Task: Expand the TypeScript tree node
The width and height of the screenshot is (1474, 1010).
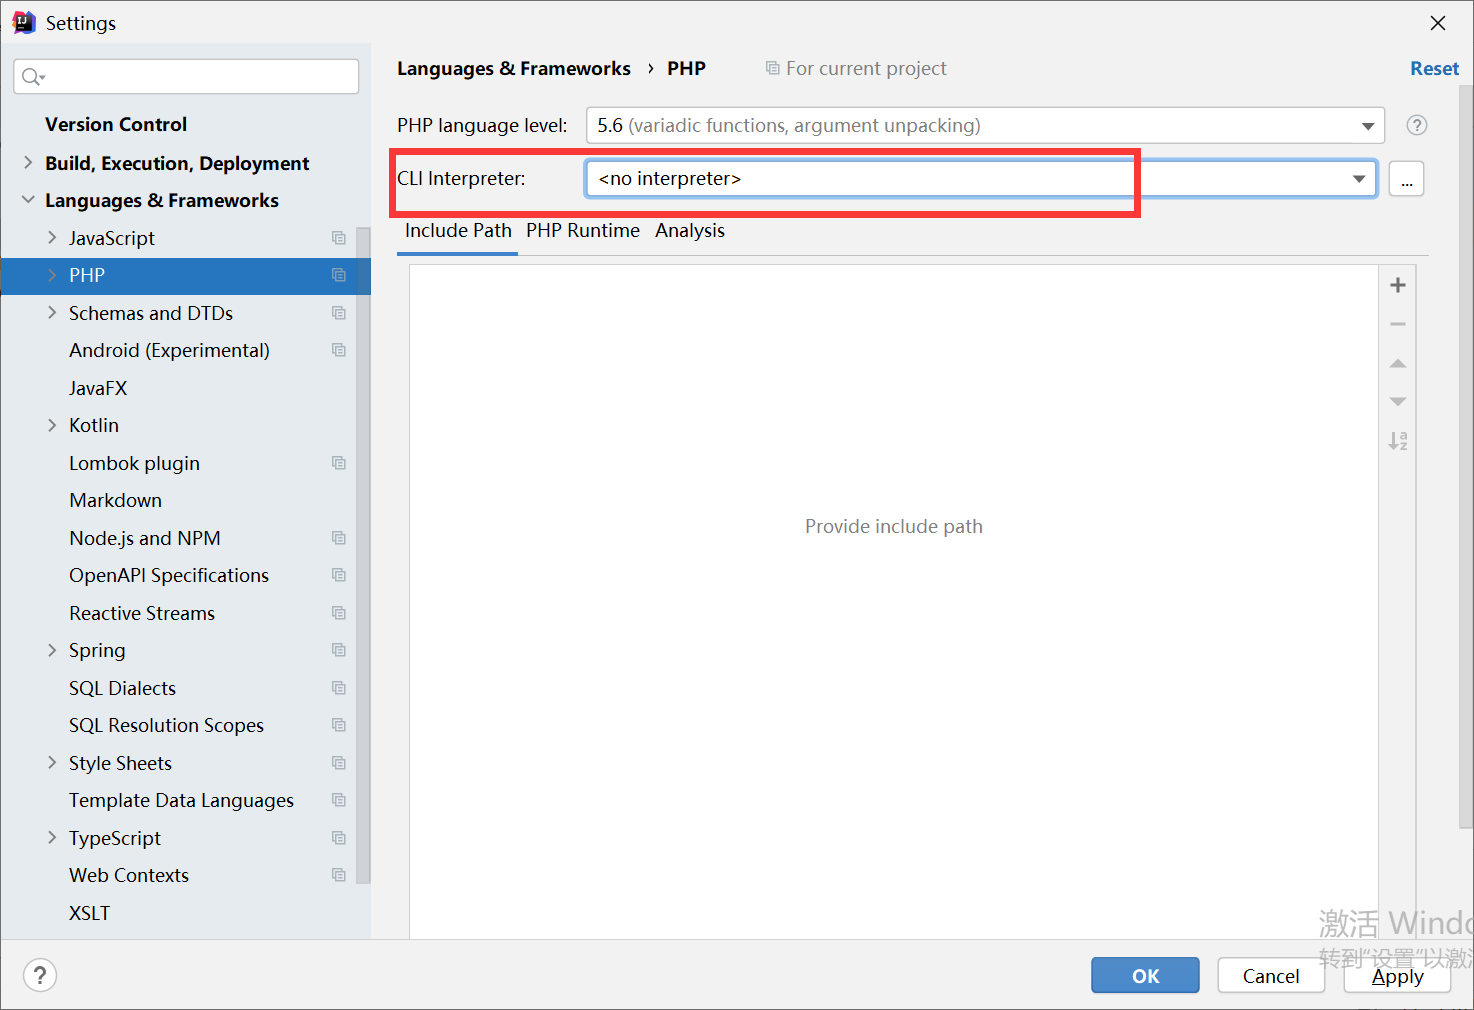Action: tap(52, 837)
